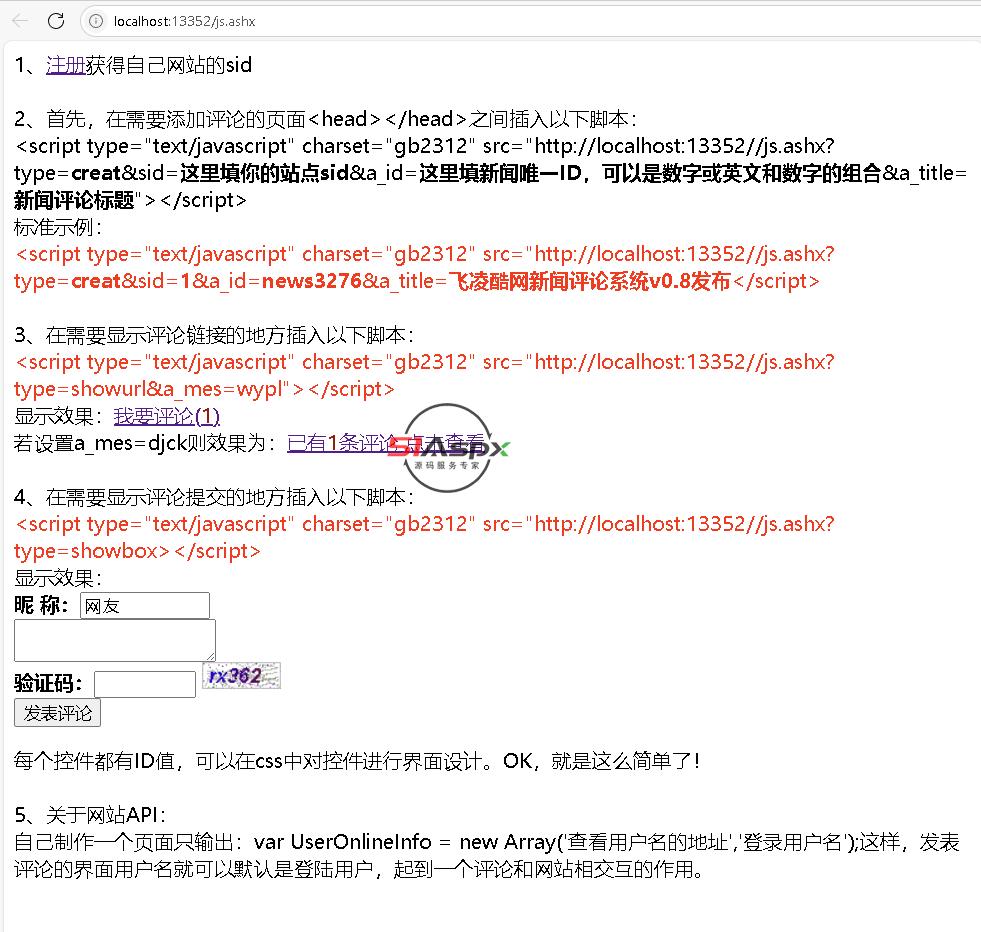
Task: Click the text "type=showbox></script>"
Action: click(x=137, y=551)
